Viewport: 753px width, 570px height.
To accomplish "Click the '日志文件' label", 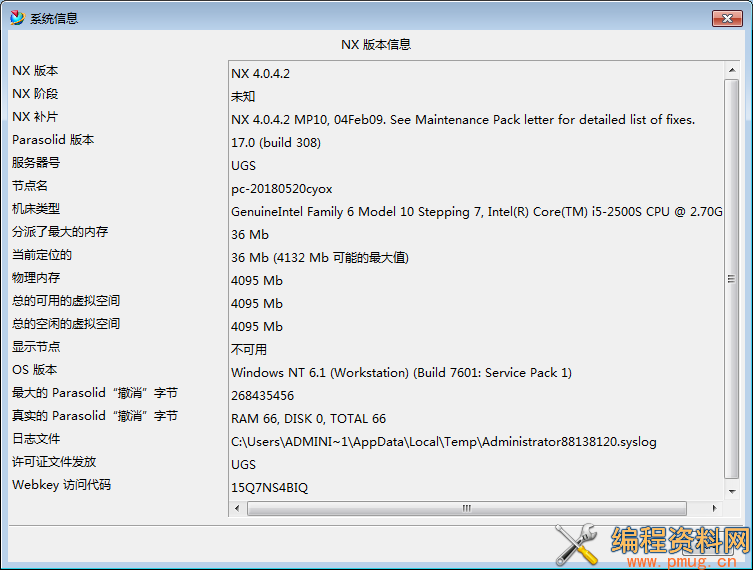I will click(36, 439).
